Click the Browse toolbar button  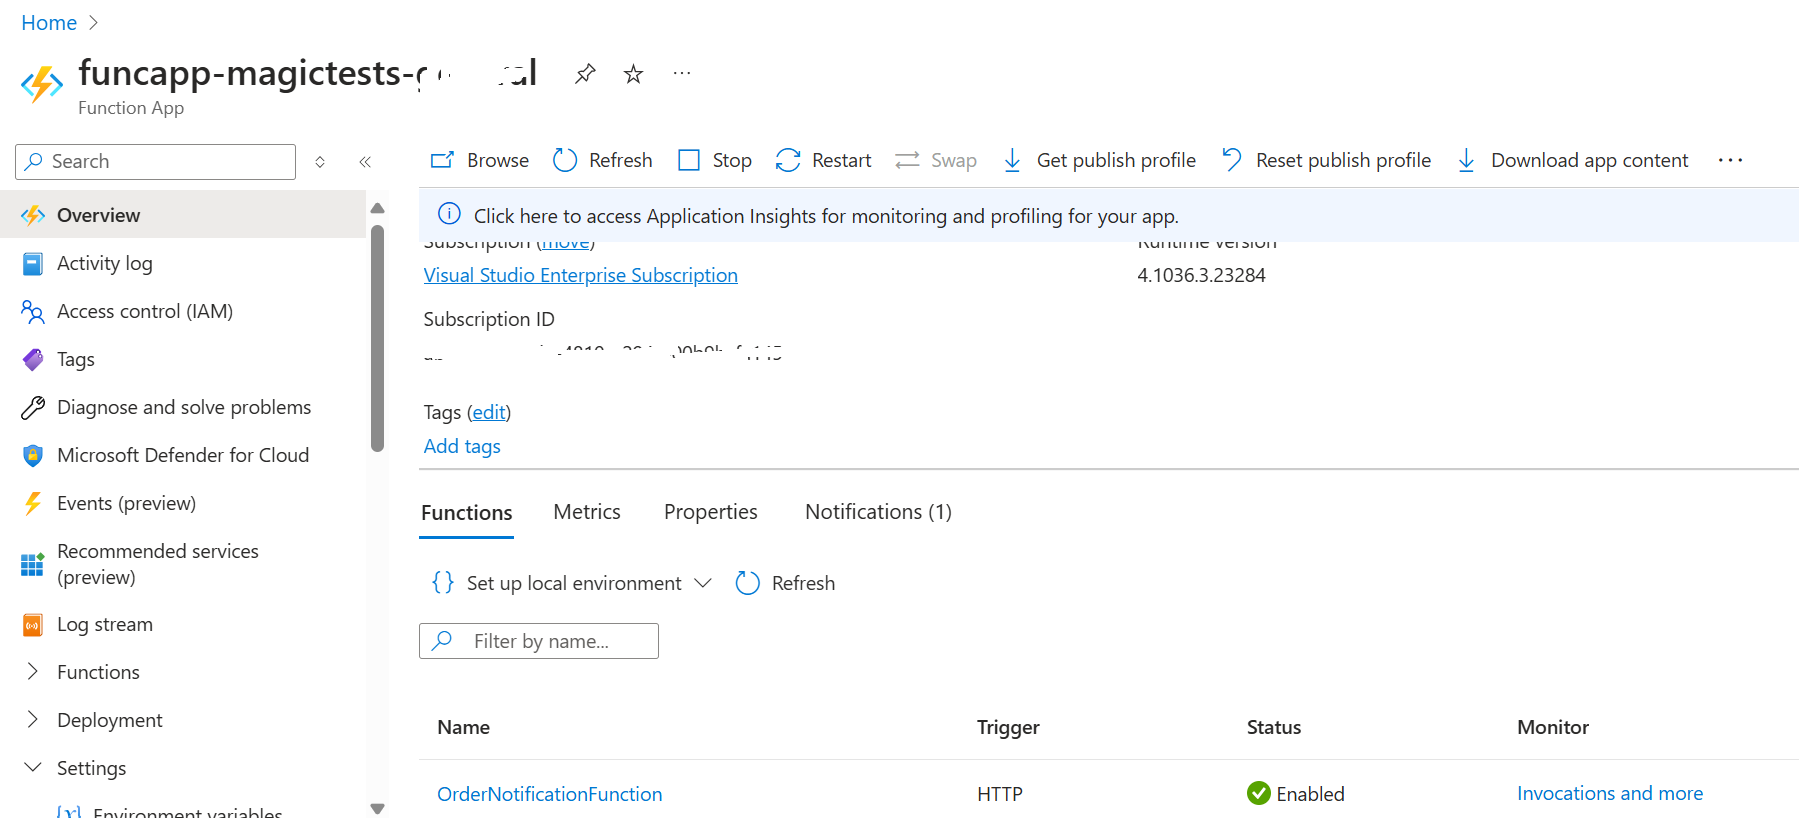click(x=480, y=160)
